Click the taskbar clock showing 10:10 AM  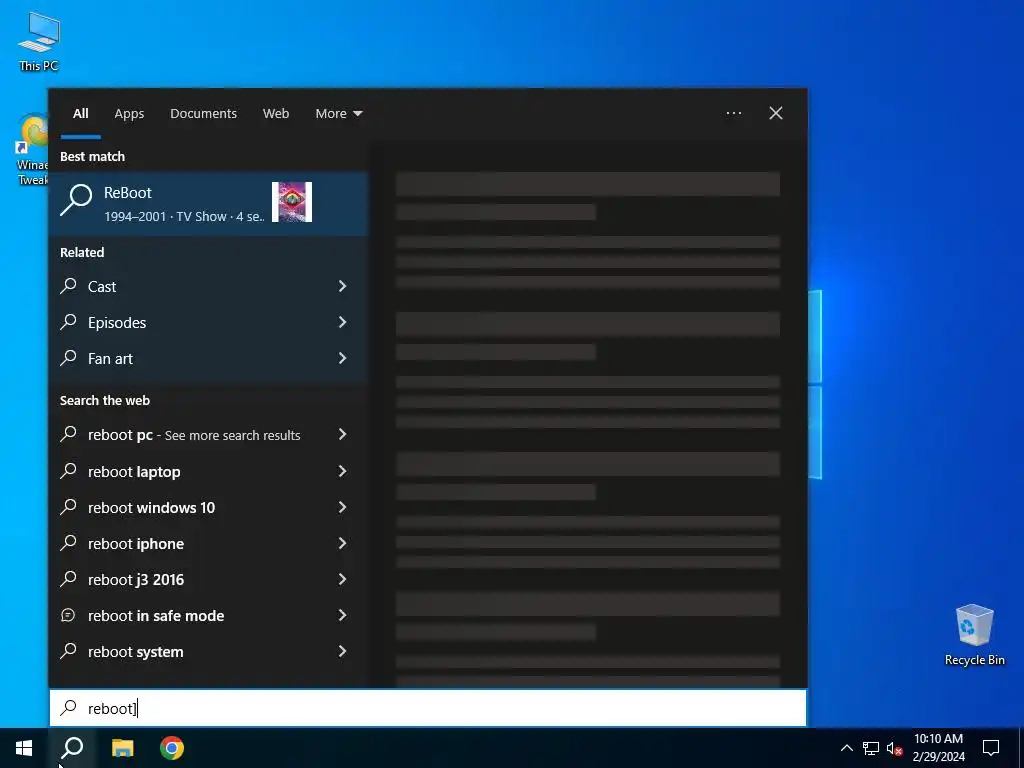pos(938,748)
